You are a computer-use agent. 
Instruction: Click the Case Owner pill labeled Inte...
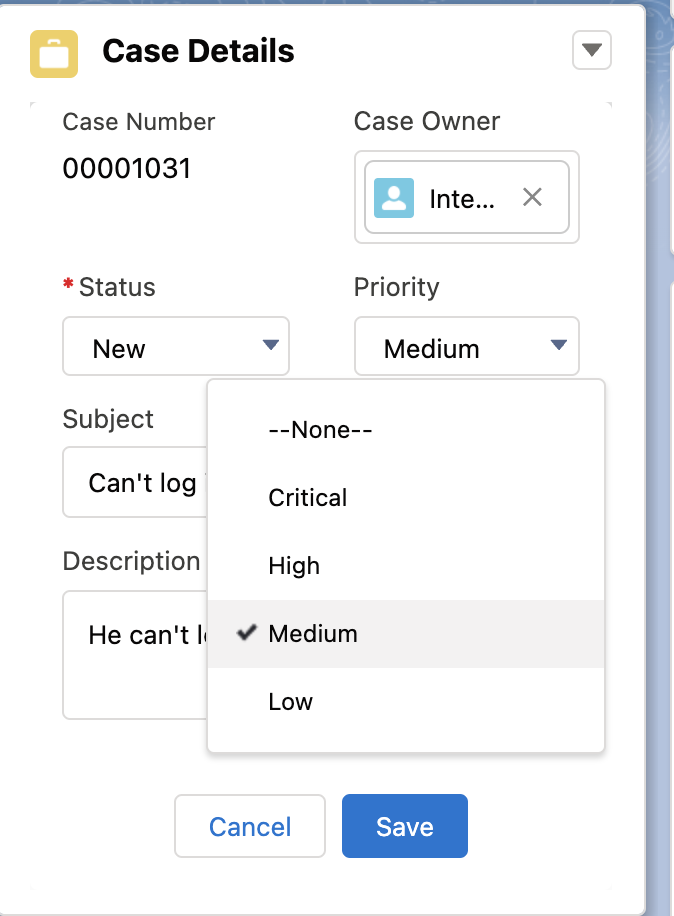pyautogui.click(x=460, y=197)
